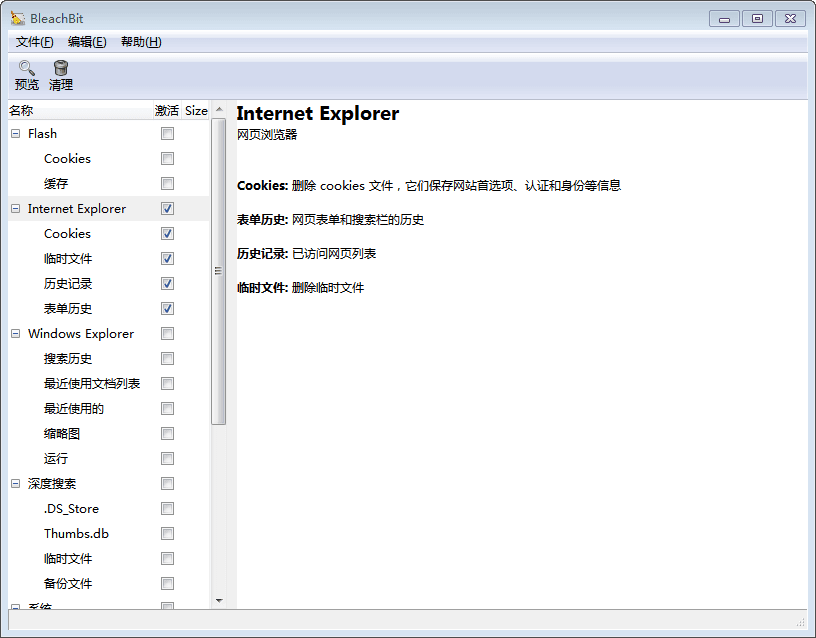Image resolution: width=816 pixels, height=638 pixels.
Task: Tick the Windows Explorer 缩略图 checkbox
Action: tap(167, 434)
